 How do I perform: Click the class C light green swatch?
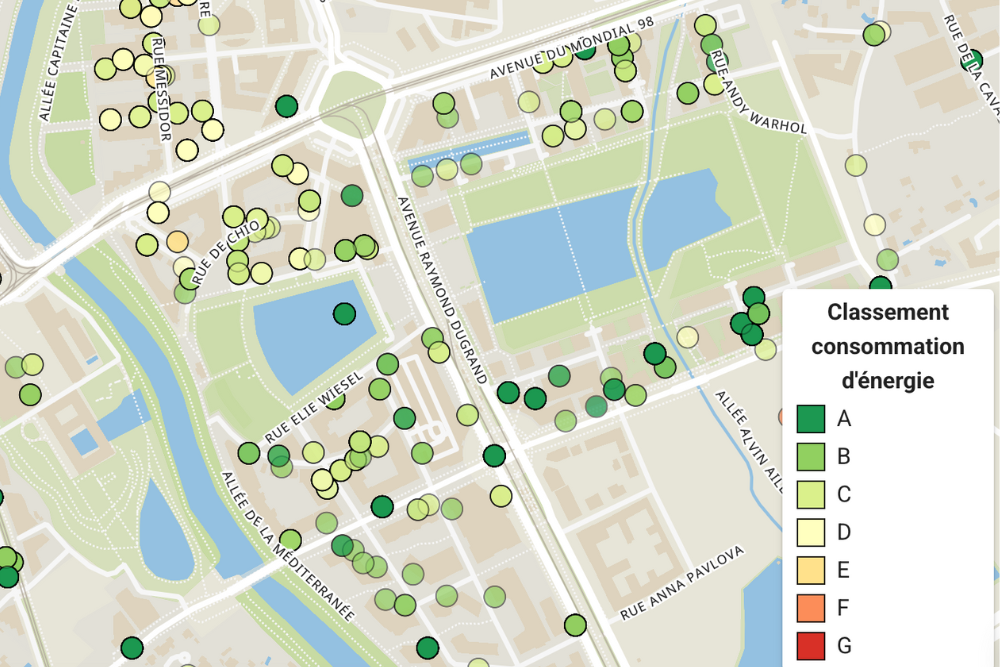(x=811, y=495)
